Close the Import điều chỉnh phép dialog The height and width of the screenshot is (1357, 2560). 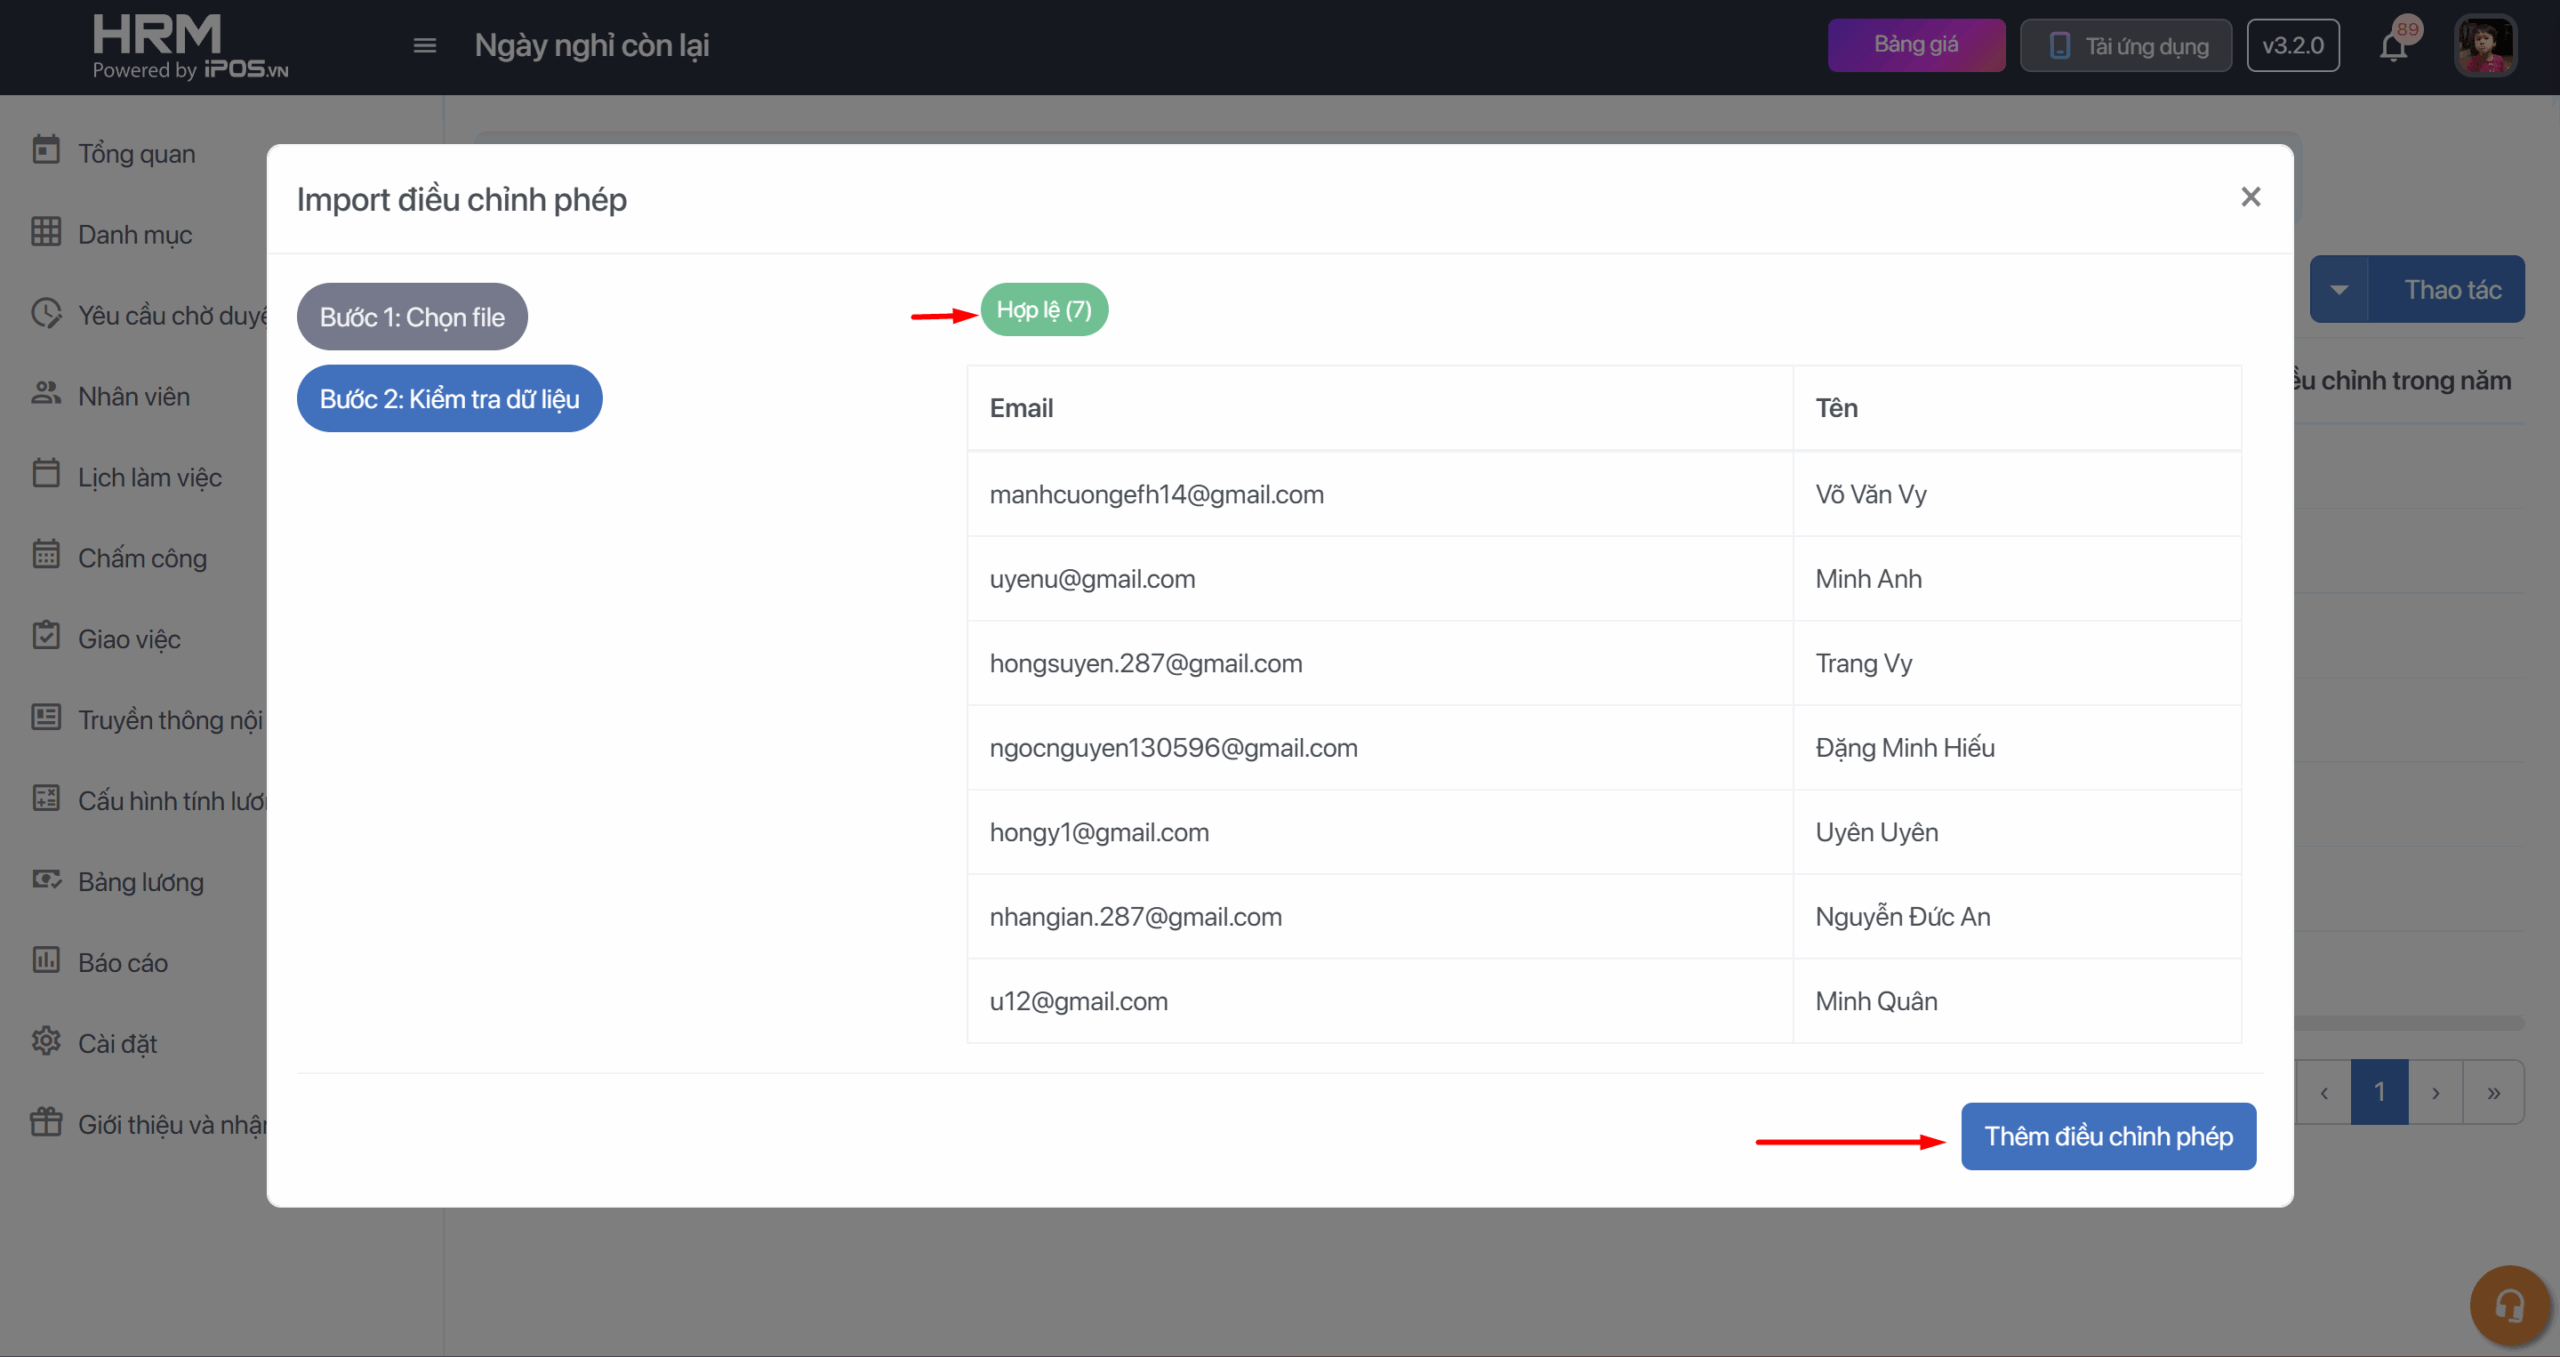[2250, 197]
